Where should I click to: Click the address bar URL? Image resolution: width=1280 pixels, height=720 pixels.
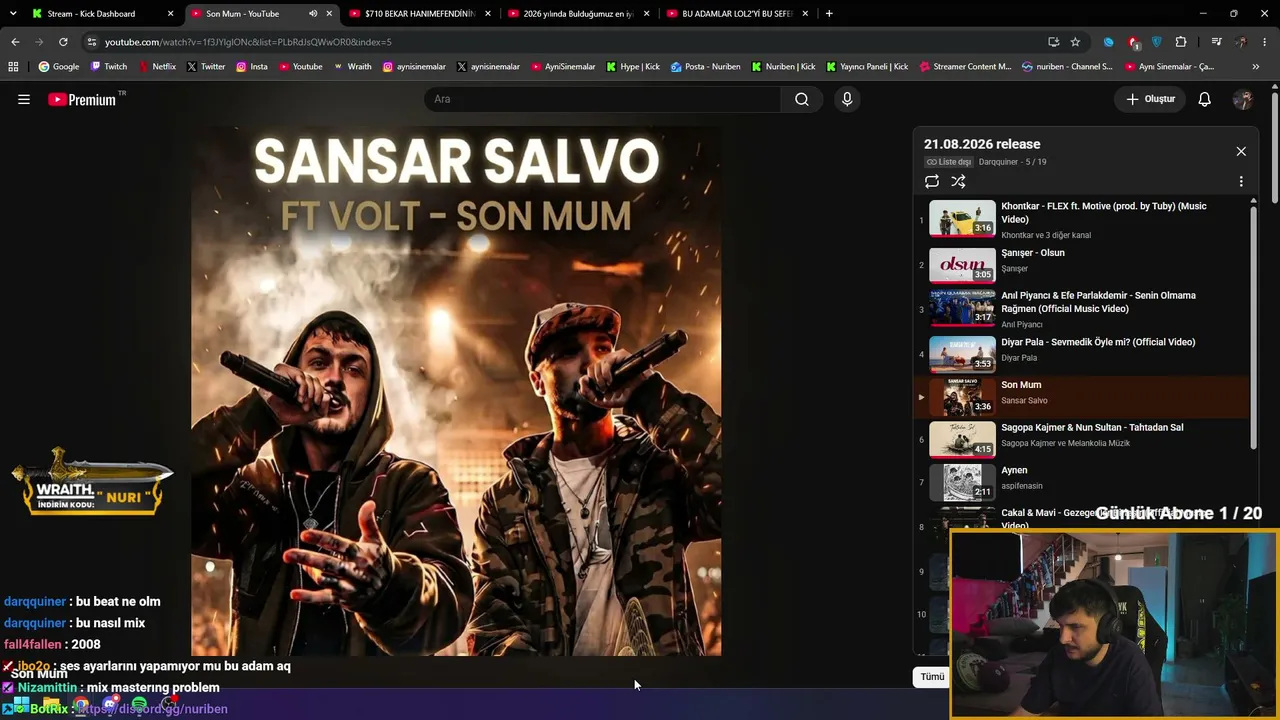click(x=248, y=42)
